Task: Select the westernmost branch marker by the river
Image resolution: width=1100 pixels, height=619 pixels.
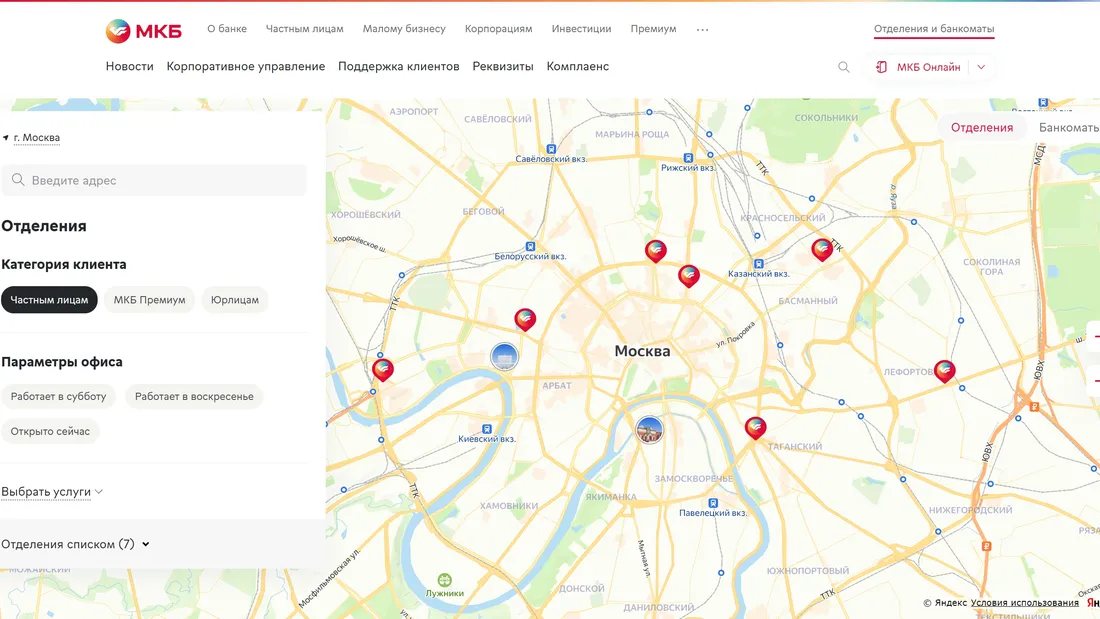Action: pos(382,369)
